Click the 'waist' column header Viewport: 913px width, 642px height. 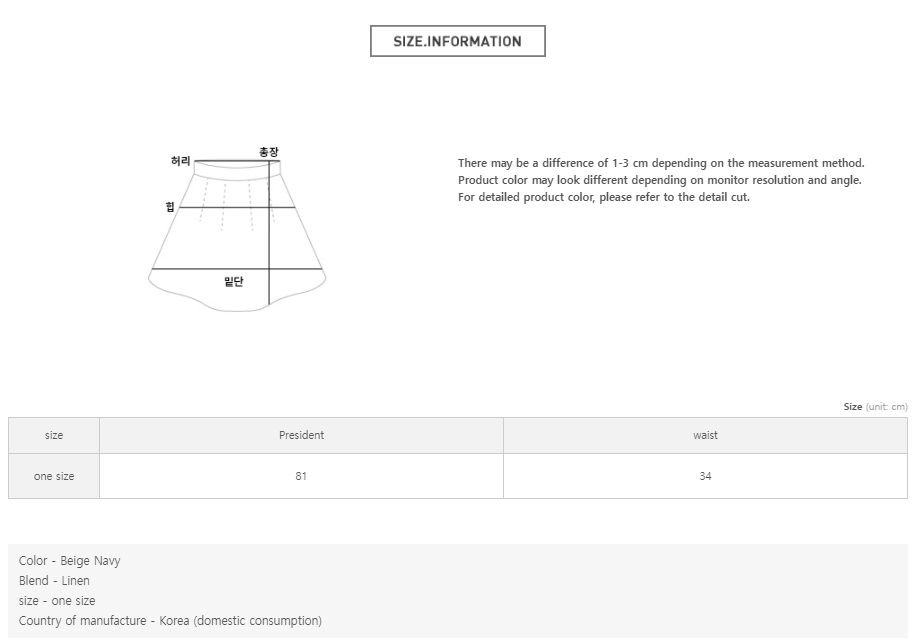[705, 435]
